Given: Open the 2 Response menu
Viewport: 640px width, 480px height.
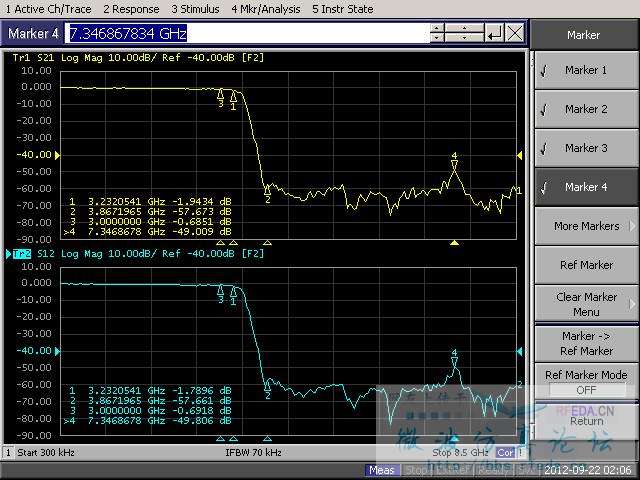Looking at the screenshot, I should 131,9.
